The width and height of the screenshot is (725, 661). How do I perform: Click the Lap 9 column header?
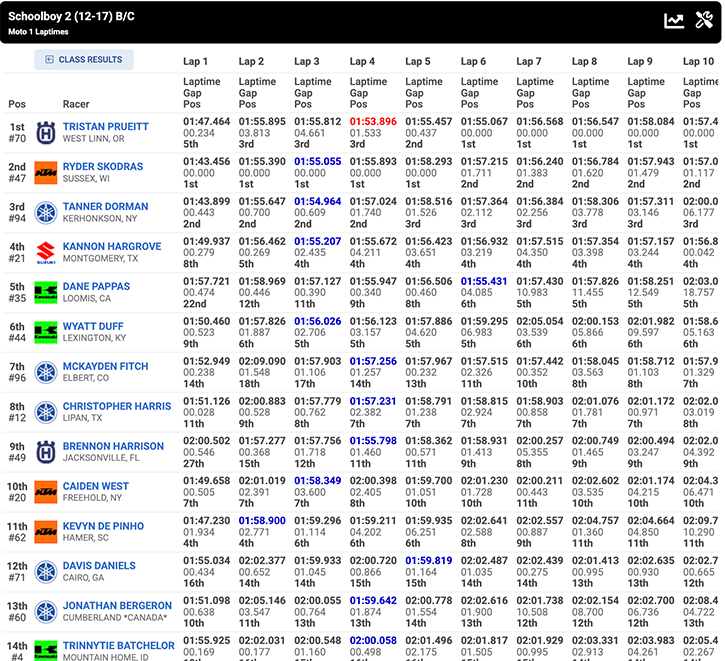(x=639, y=61)
